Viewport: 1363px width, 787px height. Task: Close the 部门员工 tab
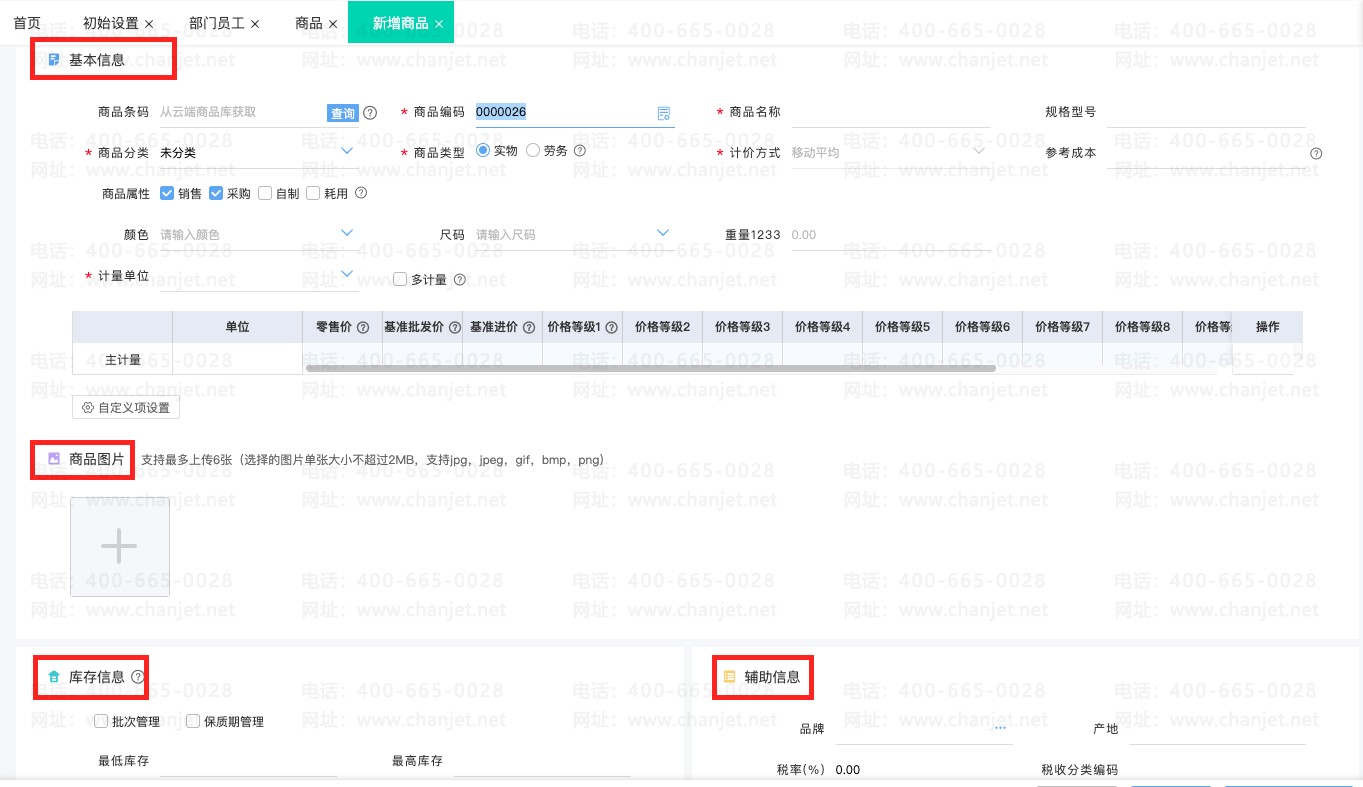255,23
